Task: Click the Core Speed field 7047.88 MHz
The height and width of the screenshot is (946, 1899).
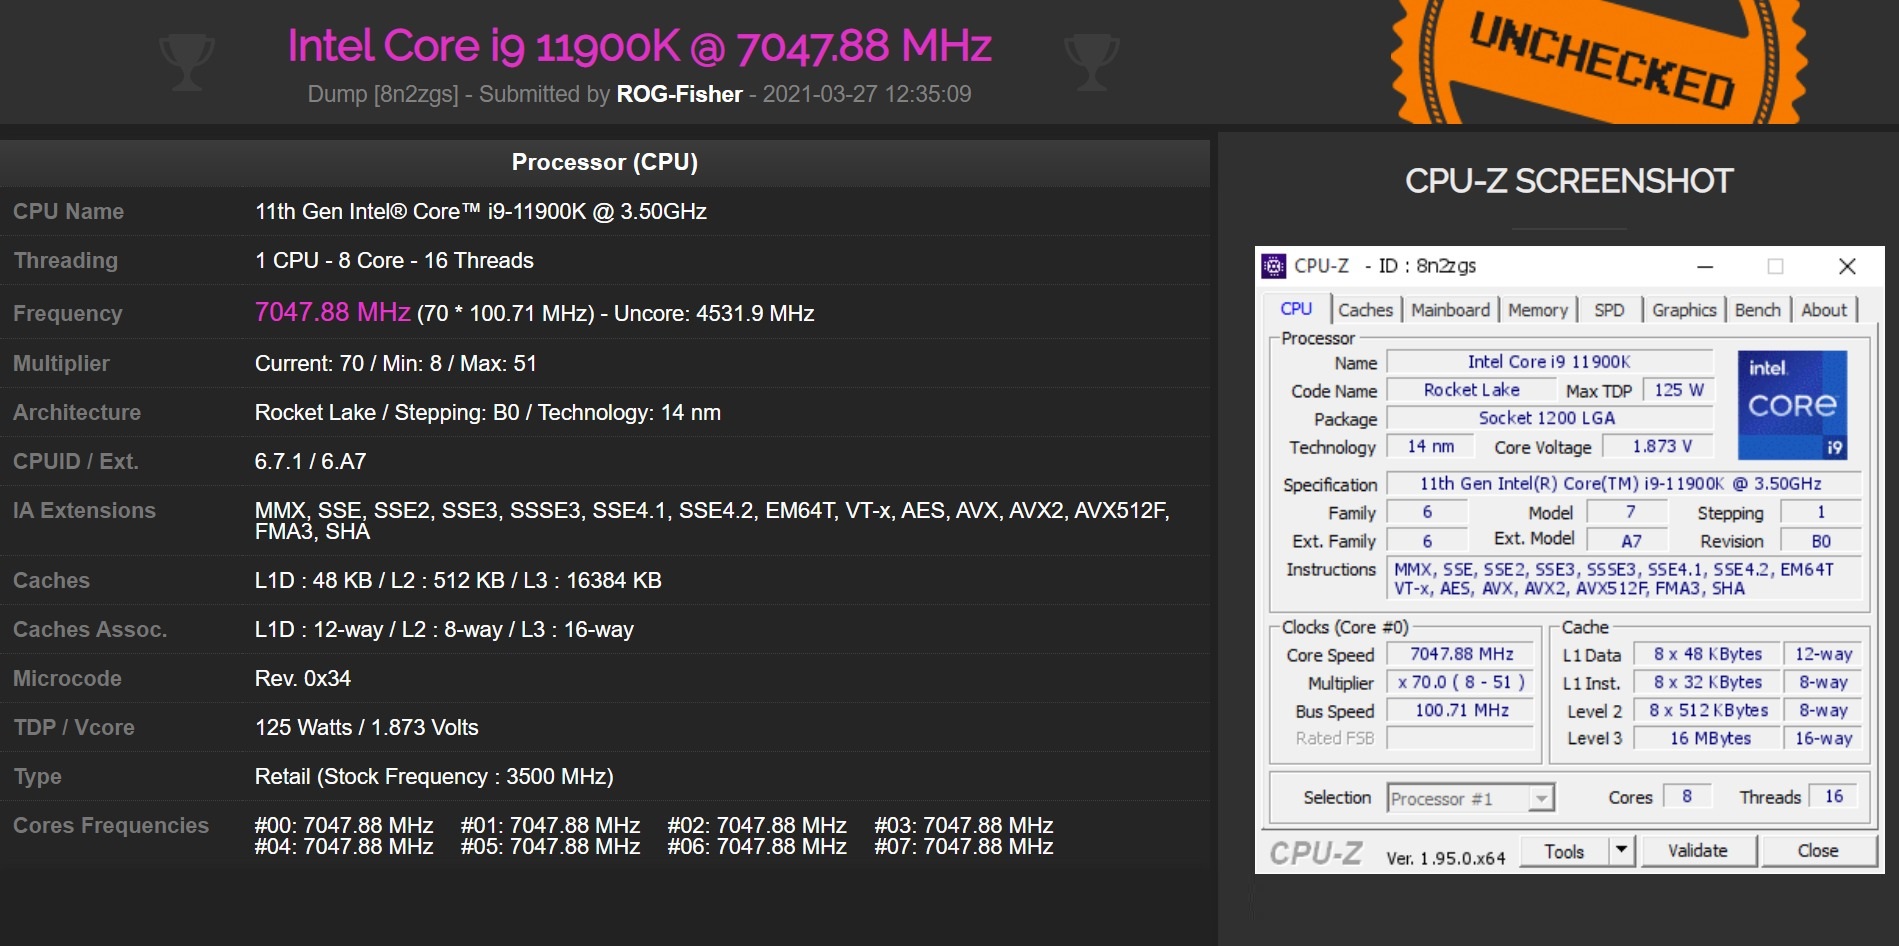Action: pyautogui.click(x=1461, y=654)
